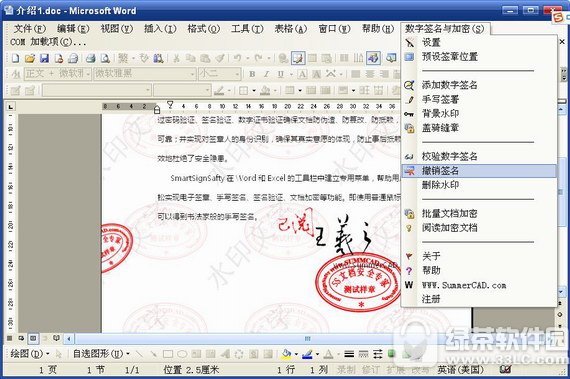Viewport: 570px width, 379px height.
Task: Click COM 加载项(C)... toolbar button
Action: point(48,42)
